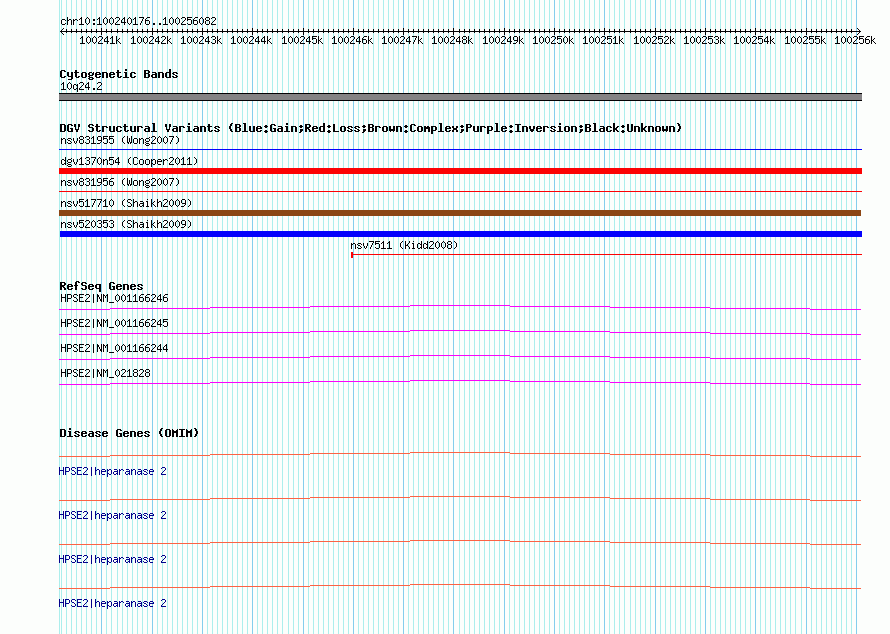
Task: Click the red start marker of nsv7511
Action: pos(352,255)
